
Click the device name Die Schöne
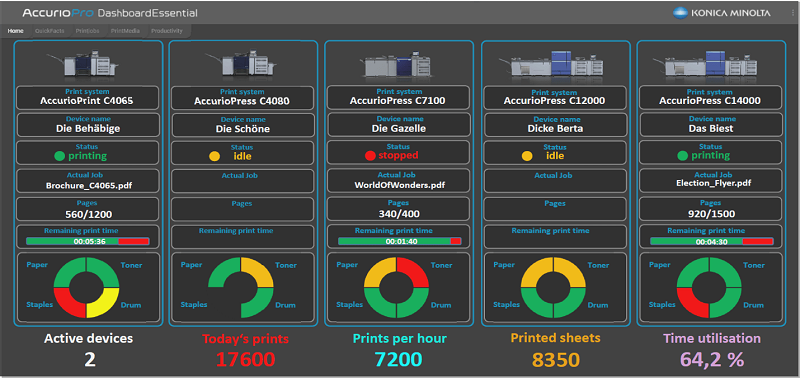pos(243,129)
